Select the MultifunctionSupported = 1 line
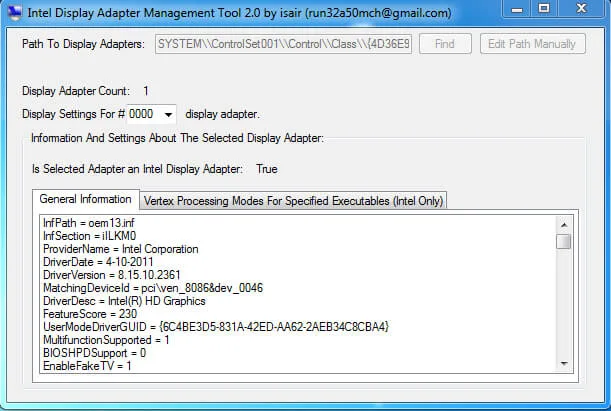The width and height of the screenshot is (611, 411). 106,340
